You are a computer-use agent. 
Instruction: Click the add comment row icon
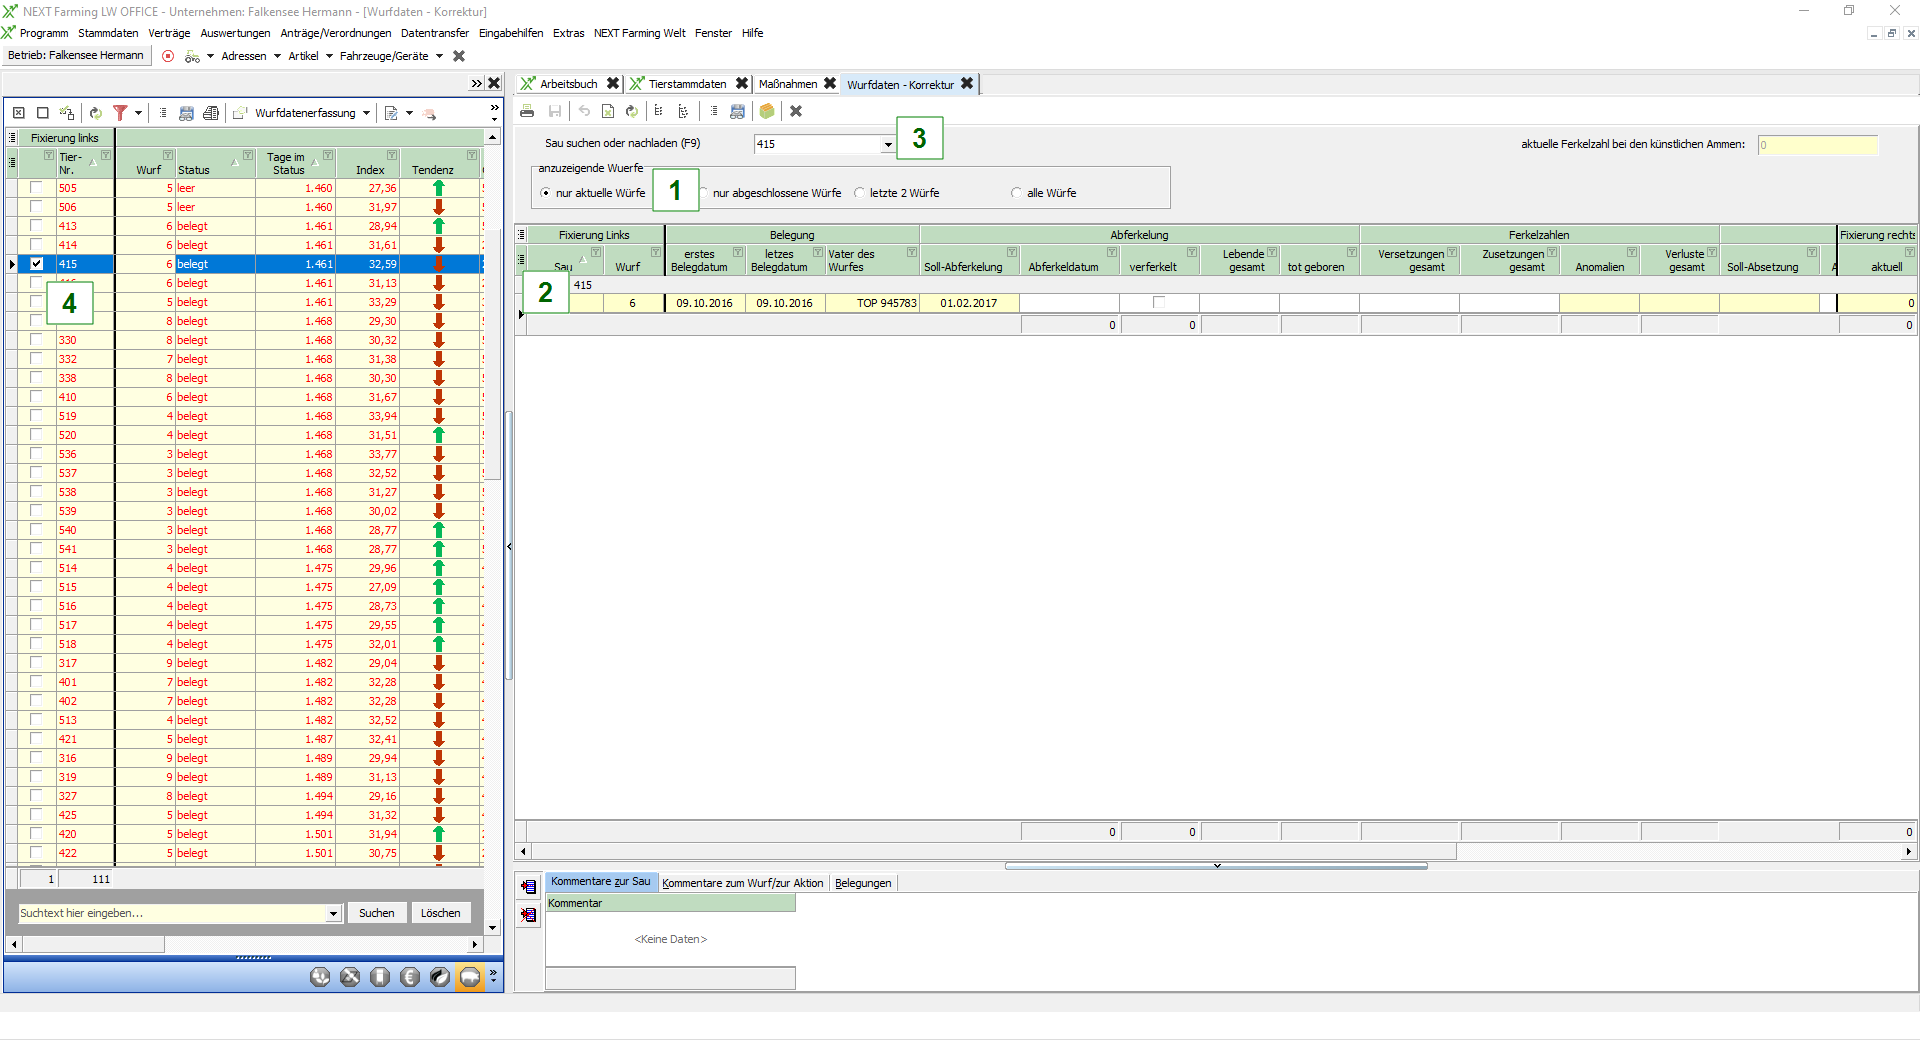click(529, 886)
